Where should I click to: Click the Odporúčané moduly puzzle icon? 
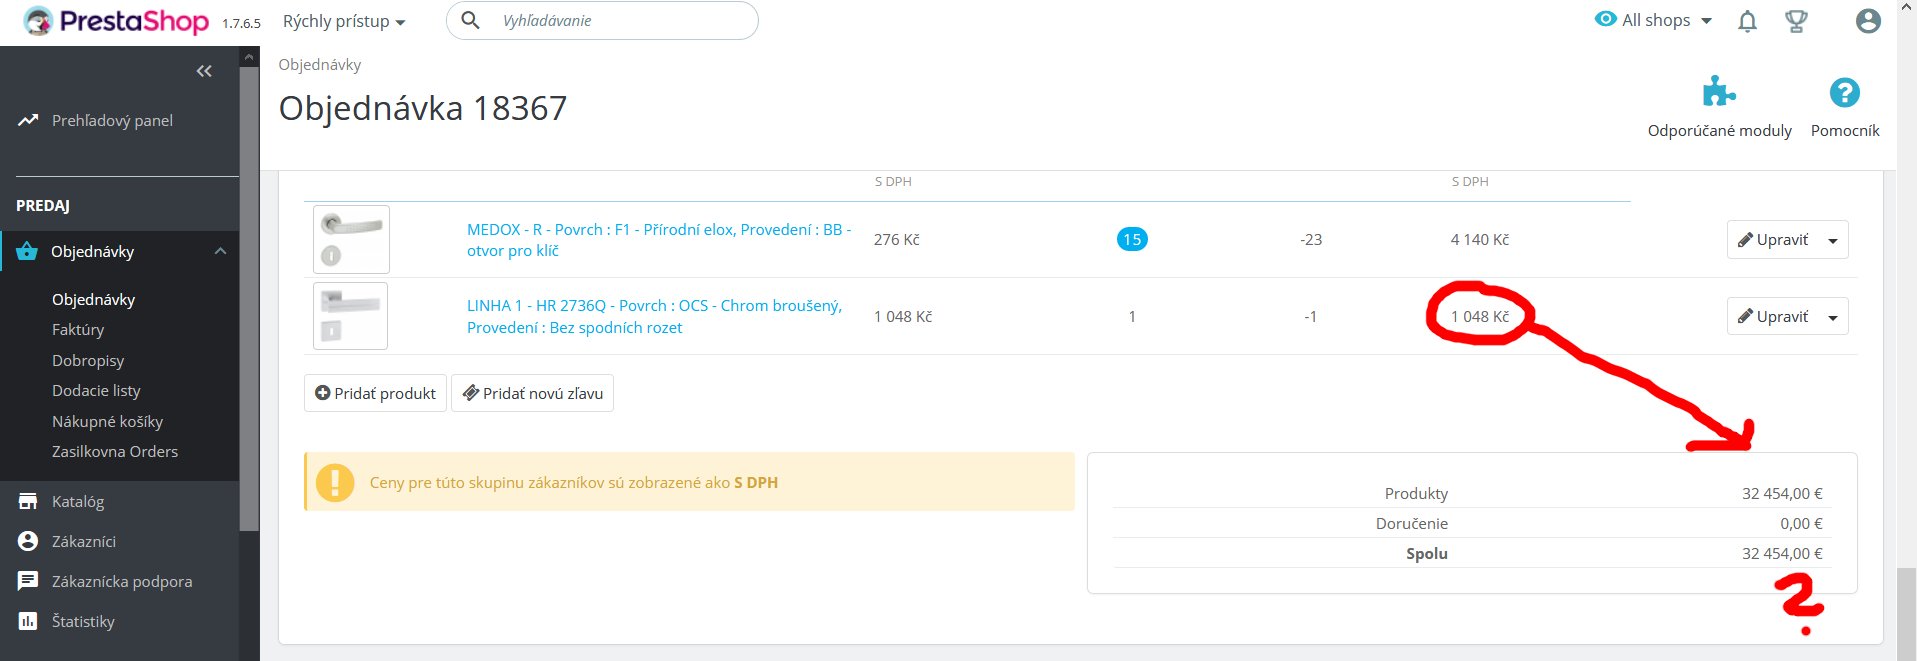[x=1718, y=93]
